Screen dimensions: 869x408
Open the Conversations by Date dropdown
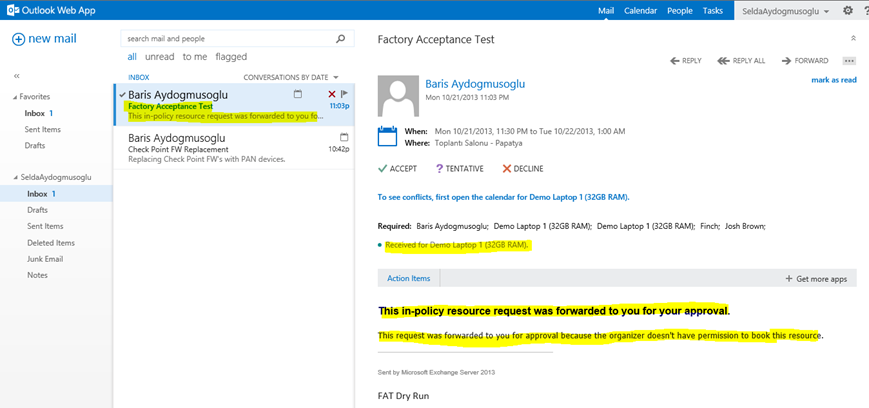point(291,78)
